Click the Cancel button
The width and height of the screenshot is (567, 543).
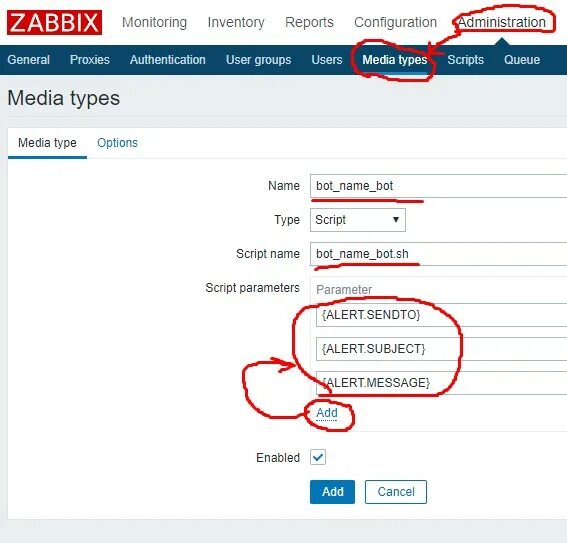click(396, 492)
